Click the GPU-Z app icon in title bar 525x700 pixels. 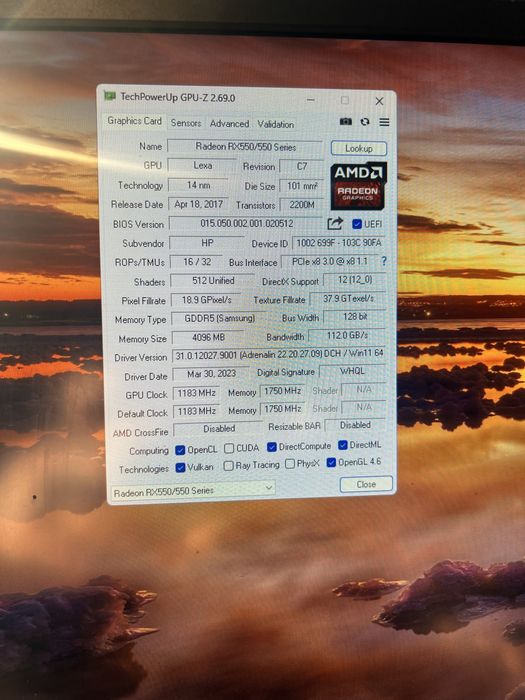pos(110,96)
